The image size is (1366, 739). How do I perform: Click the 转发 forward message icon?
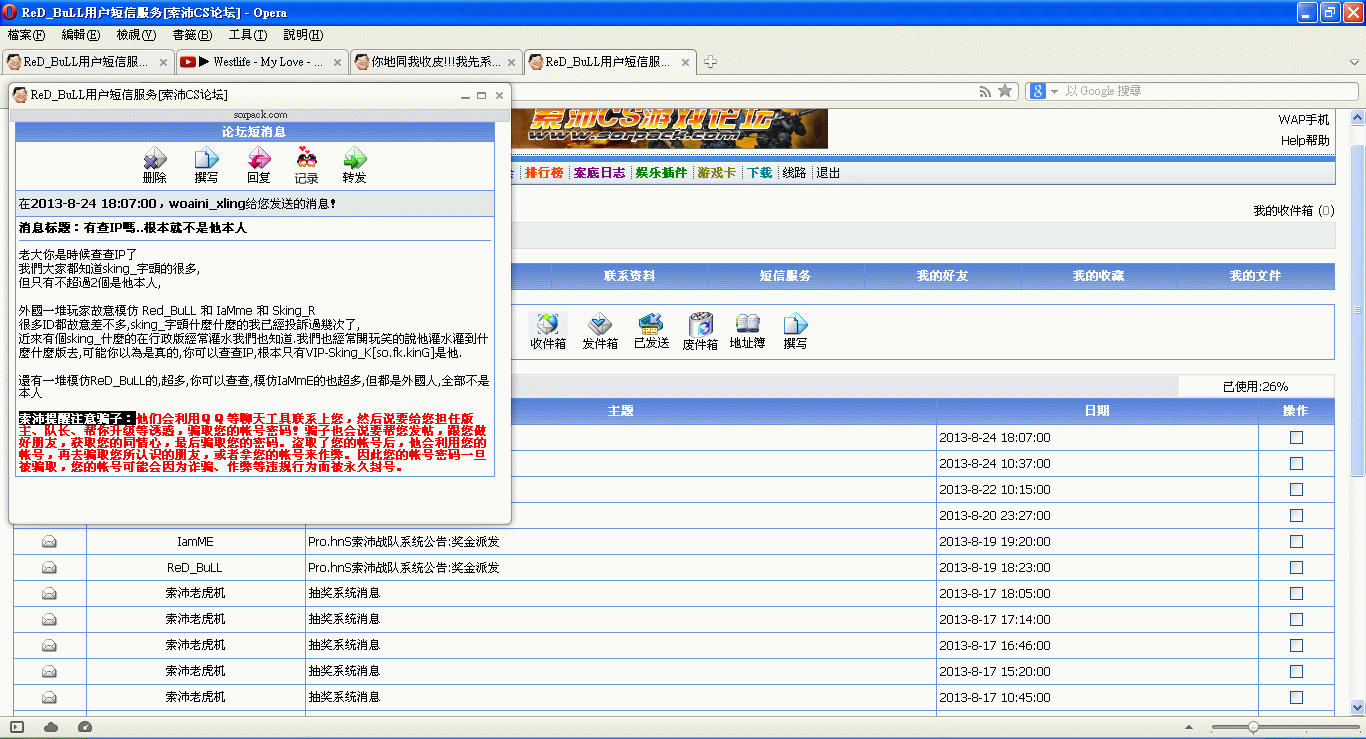pos(354,165)
